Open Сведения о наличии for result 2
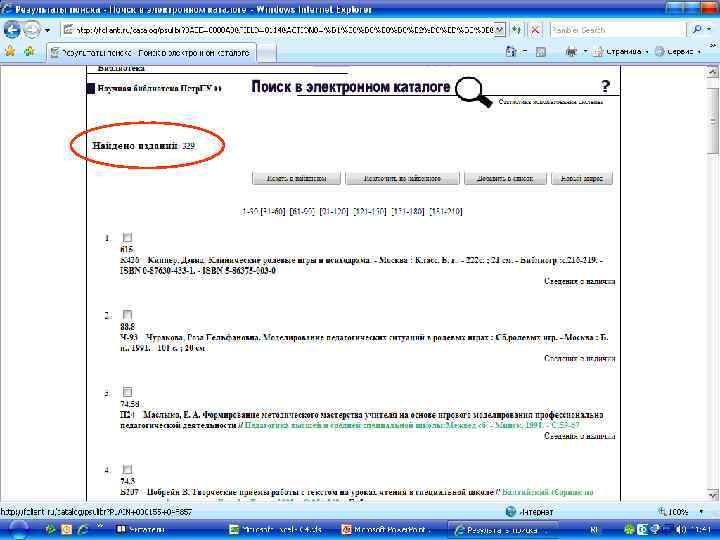Viewport: 720px width, 540px height. point(579,358)
